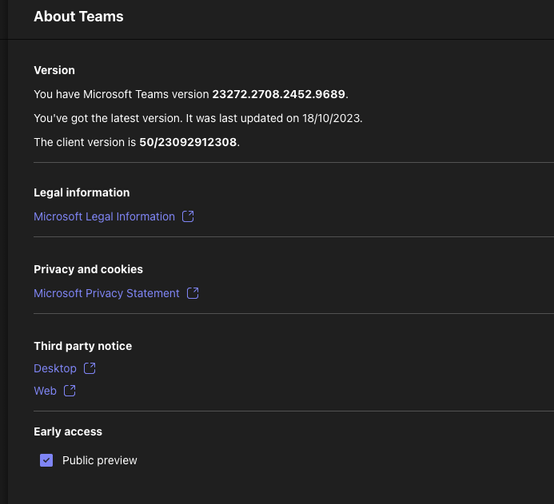The width and height of the screenshot is (554, 504).
Task: Click the Privacy and cookies heading
Action: click(x=88, y=269)
